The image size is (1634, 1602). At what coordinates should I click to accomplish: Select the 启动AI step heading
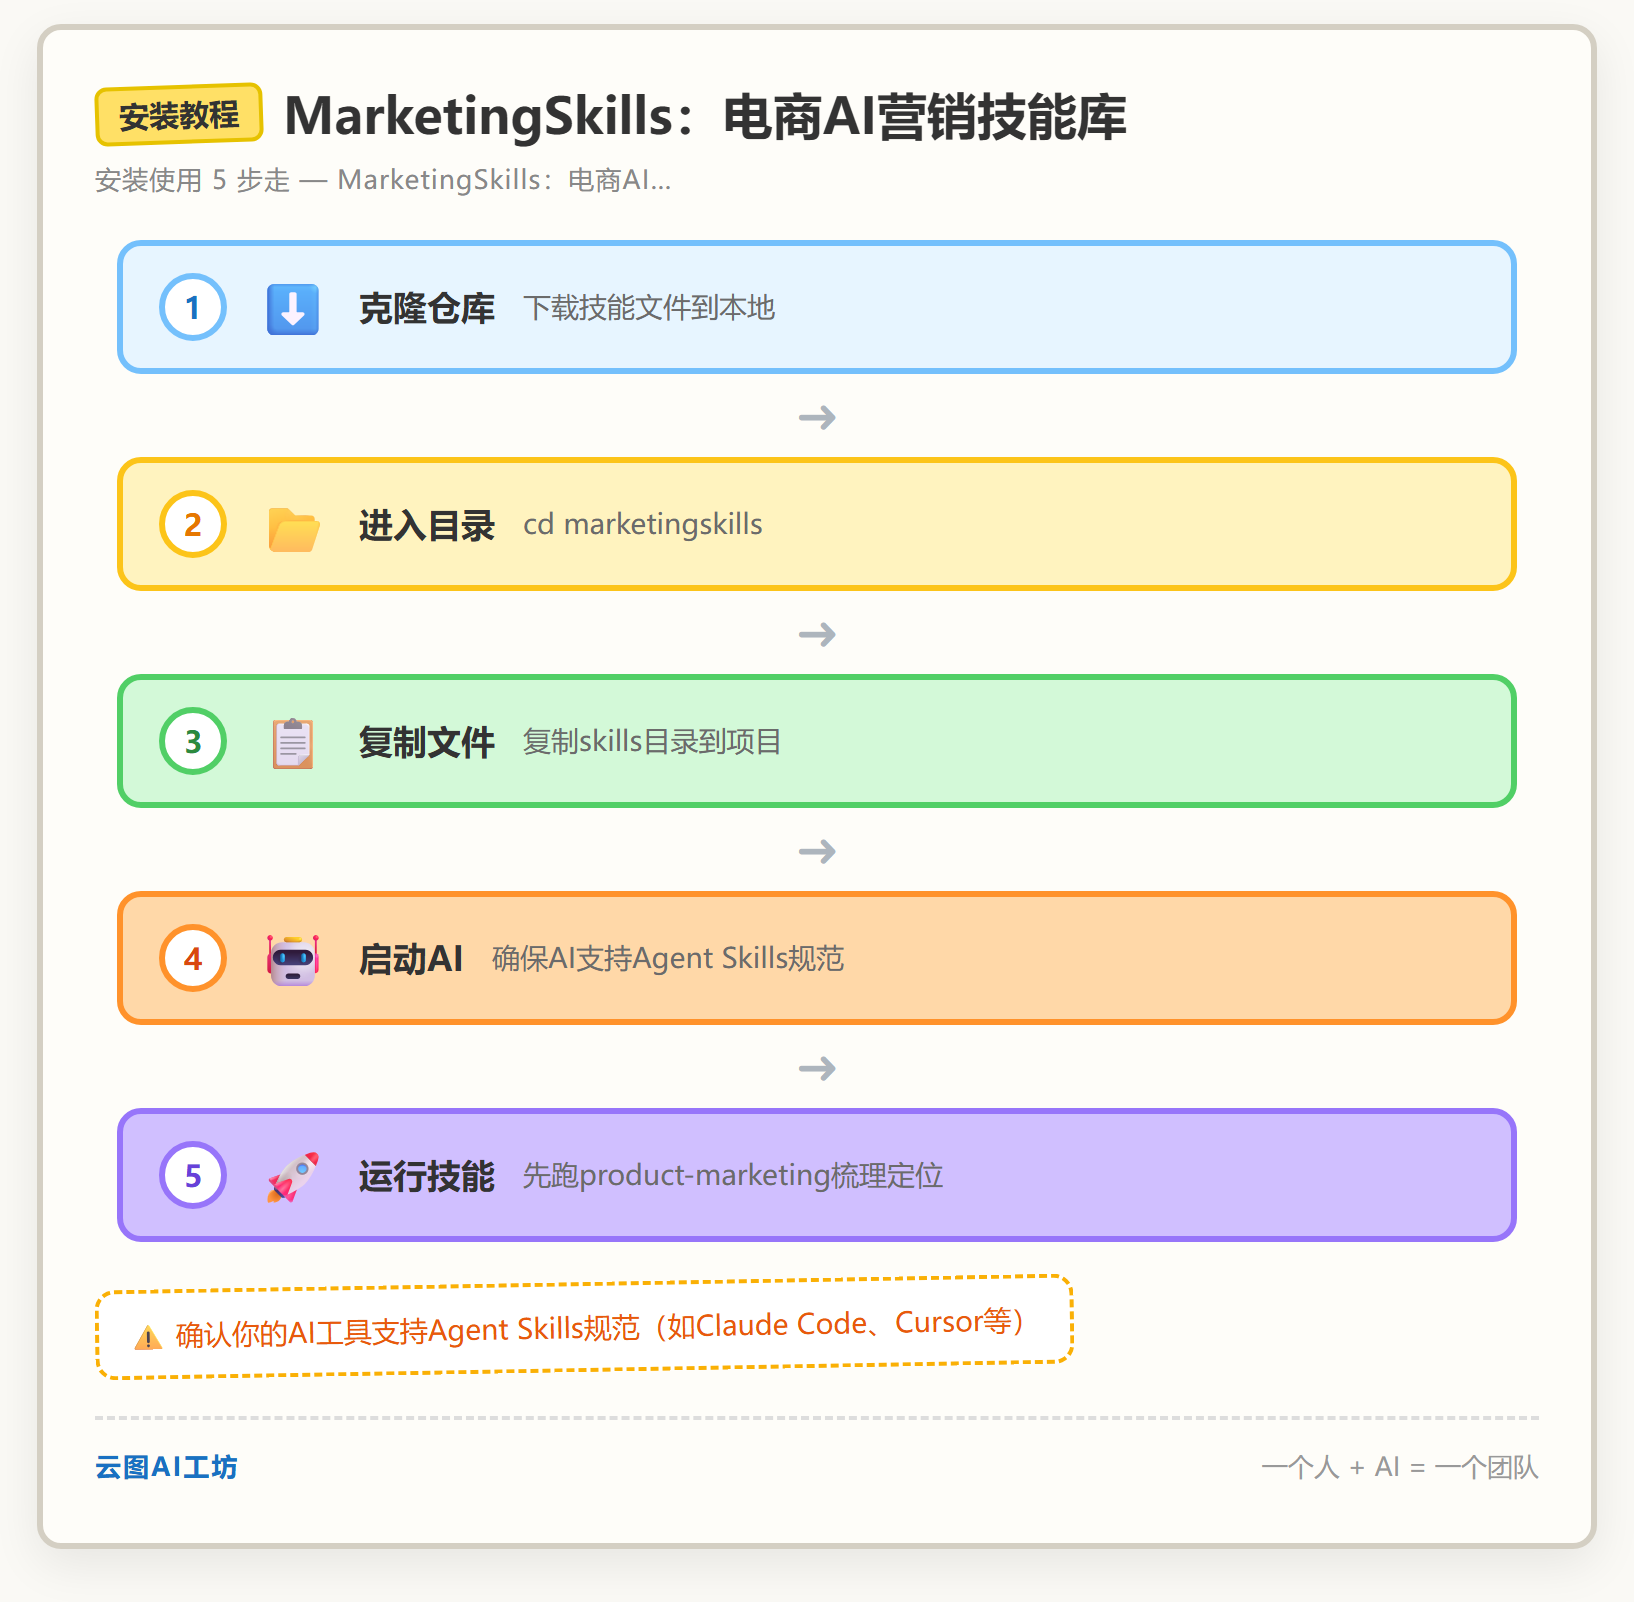click(411, 959)
